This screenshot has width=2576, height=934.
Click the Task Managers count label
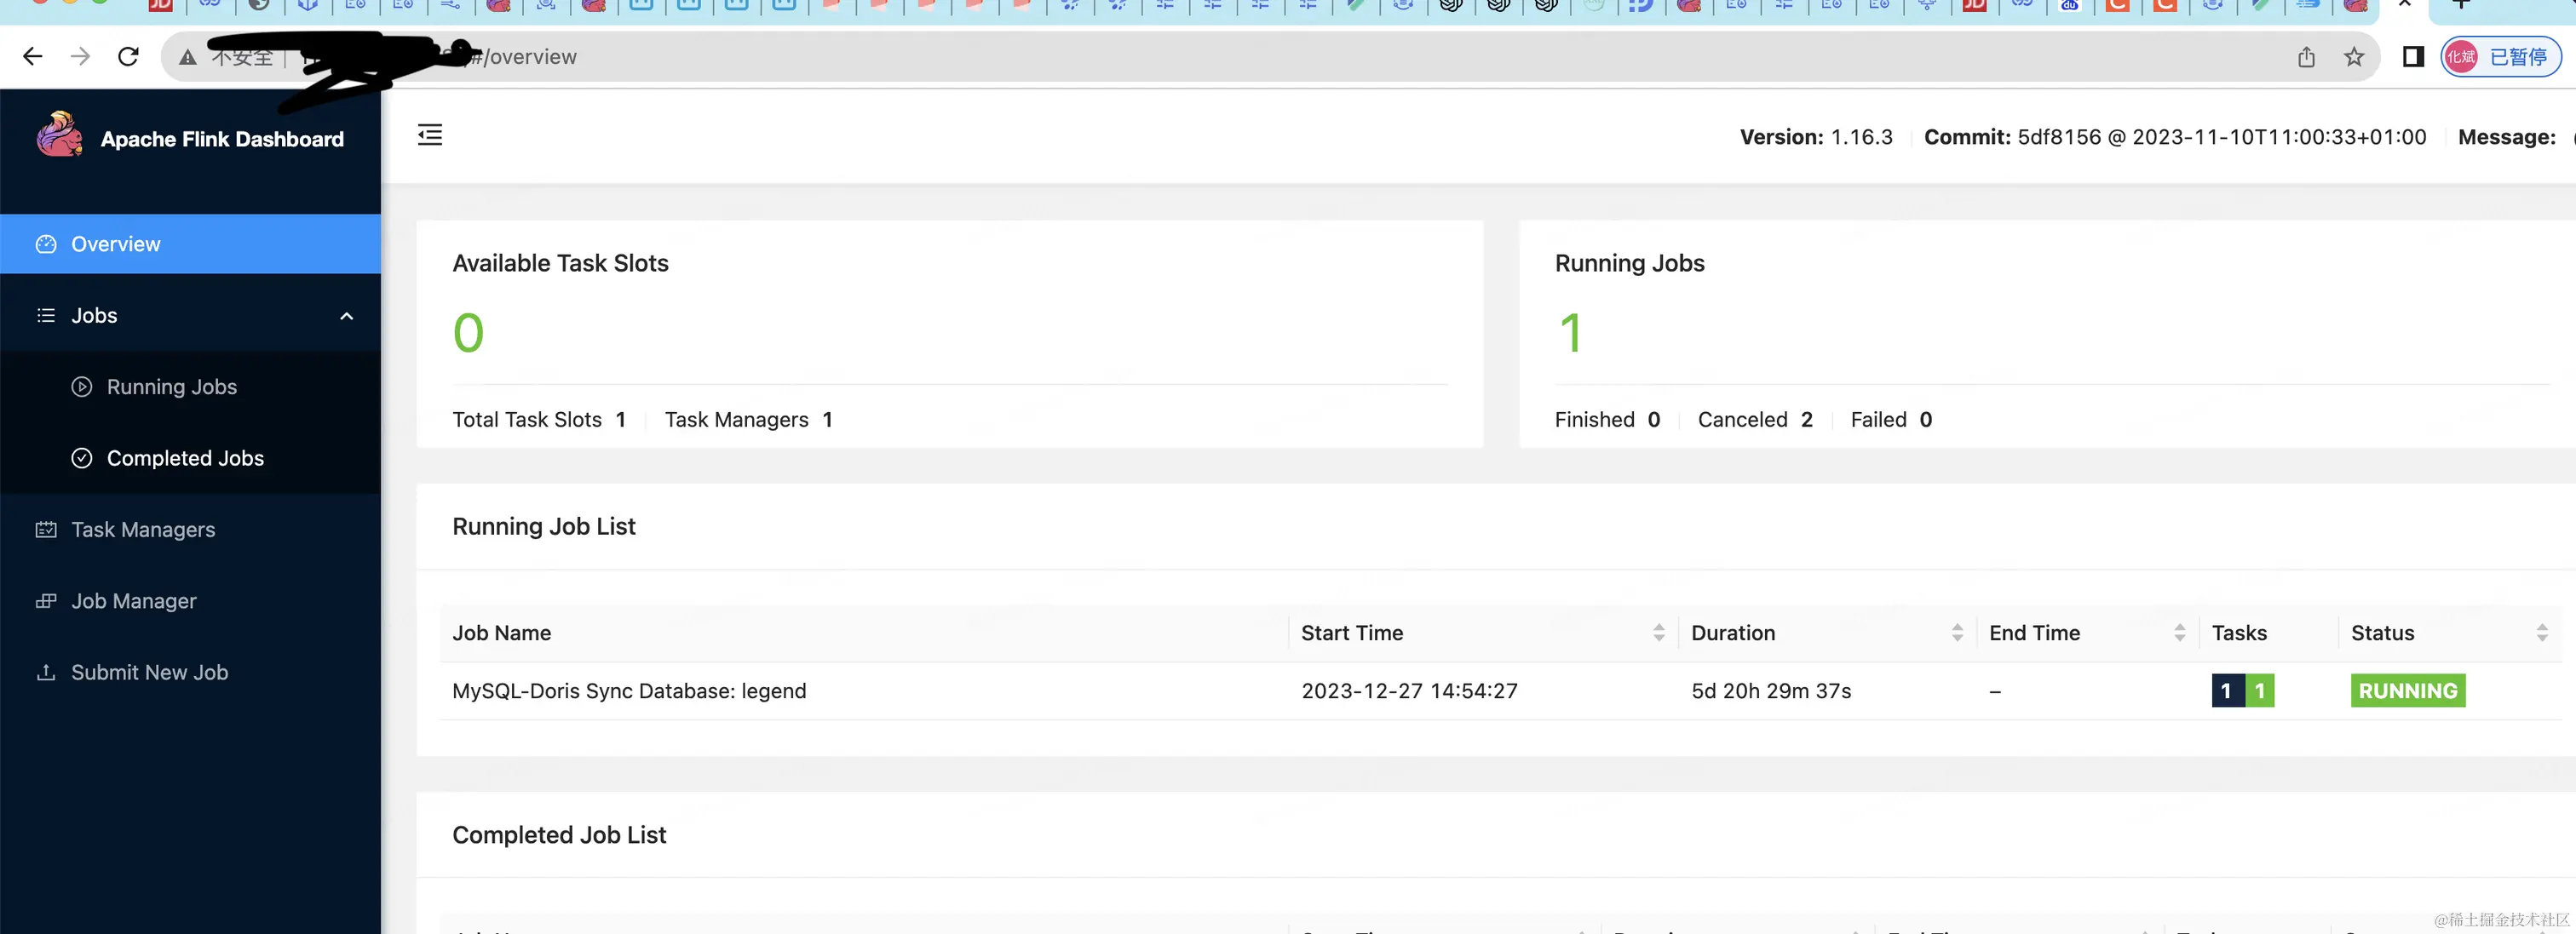(748, 420)
